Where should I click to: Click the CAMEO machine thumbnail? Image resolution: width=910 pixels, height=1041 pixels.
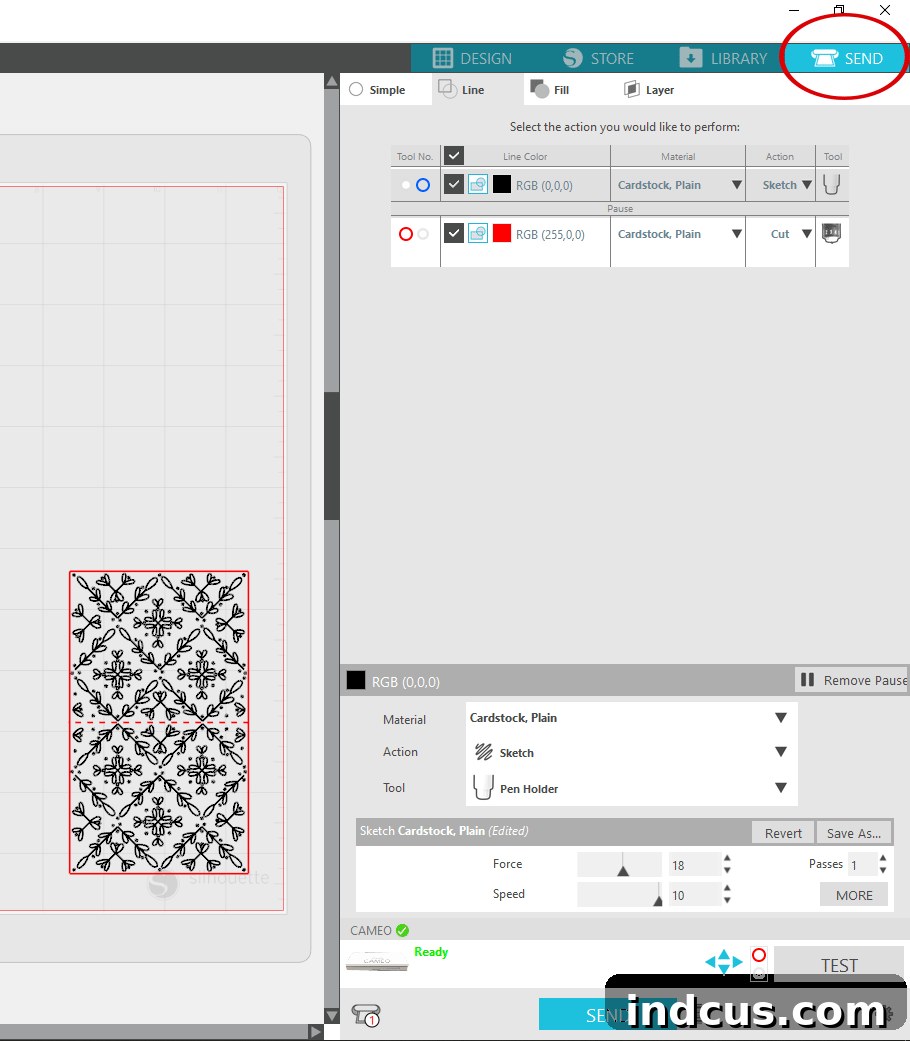click(377, 961)
